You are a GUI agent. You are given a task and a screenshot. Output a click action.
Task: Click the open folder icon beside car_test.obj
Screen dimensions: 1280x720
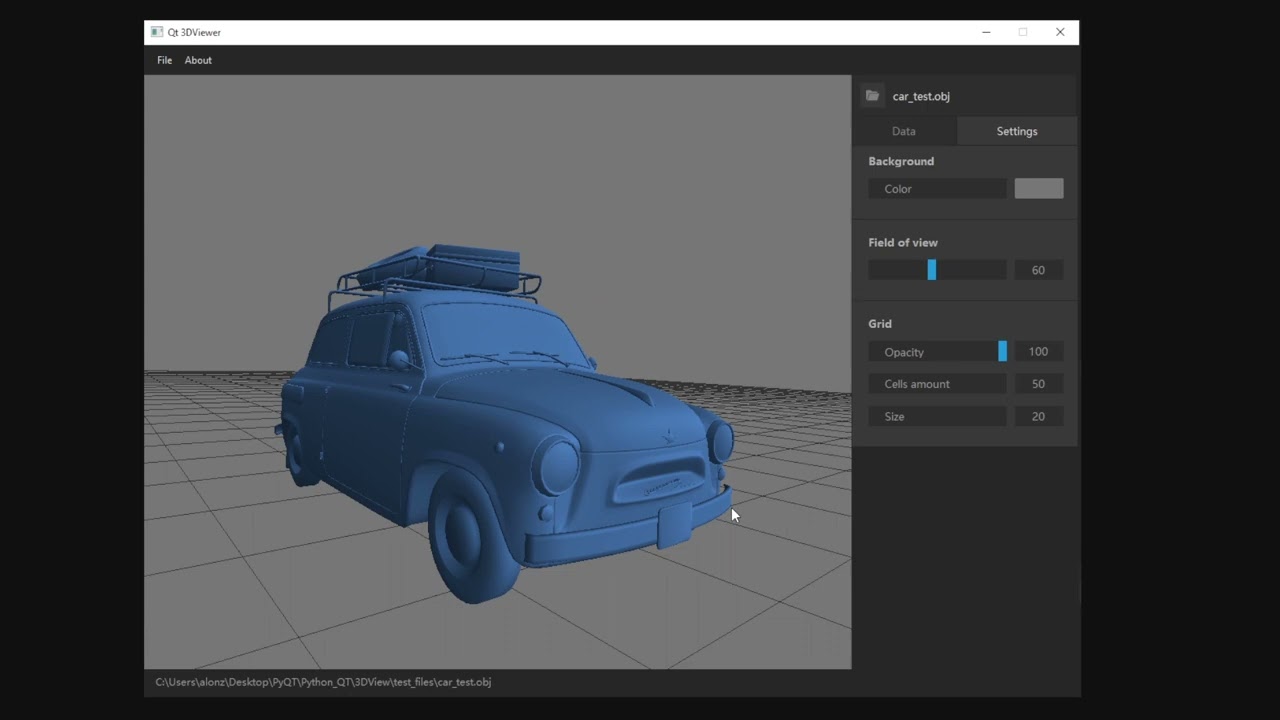tap(872, 96)
